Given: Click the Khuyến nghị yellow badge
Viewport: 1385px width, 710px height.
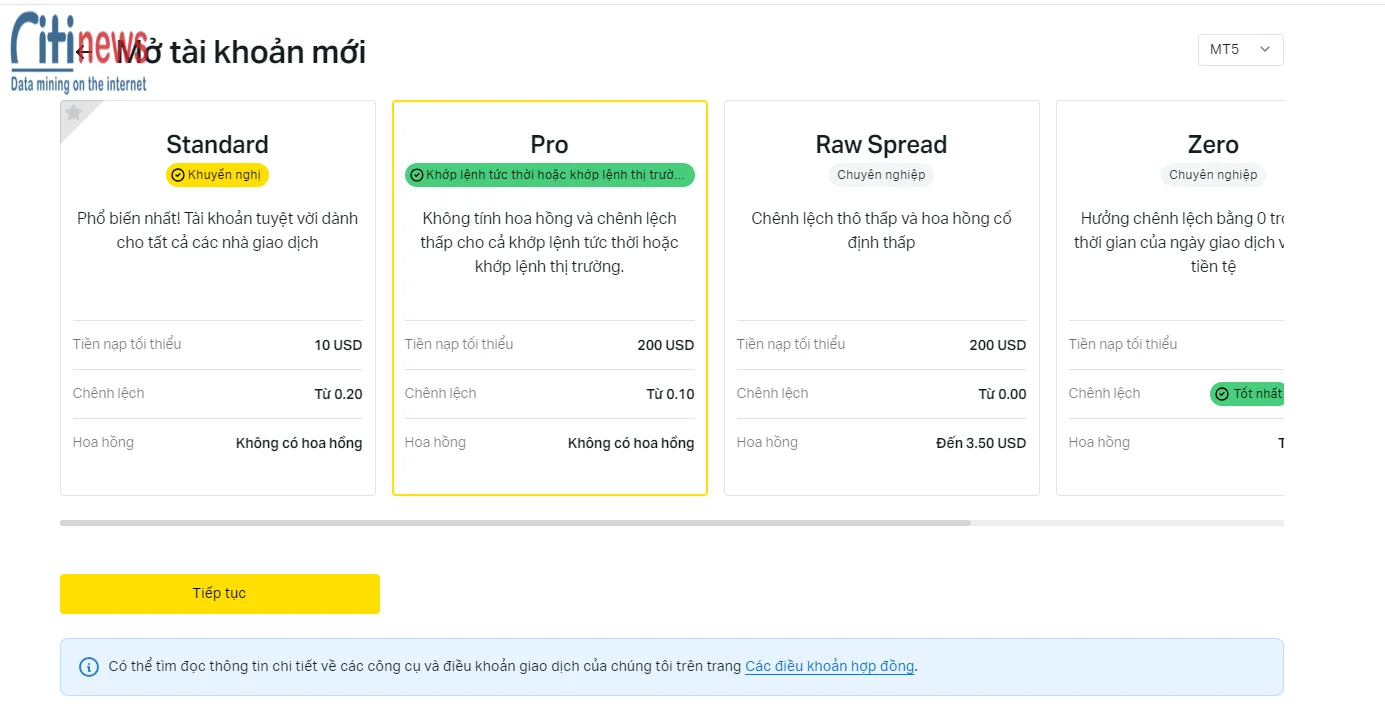Looking at the screenshot, I should click(217, 175).
